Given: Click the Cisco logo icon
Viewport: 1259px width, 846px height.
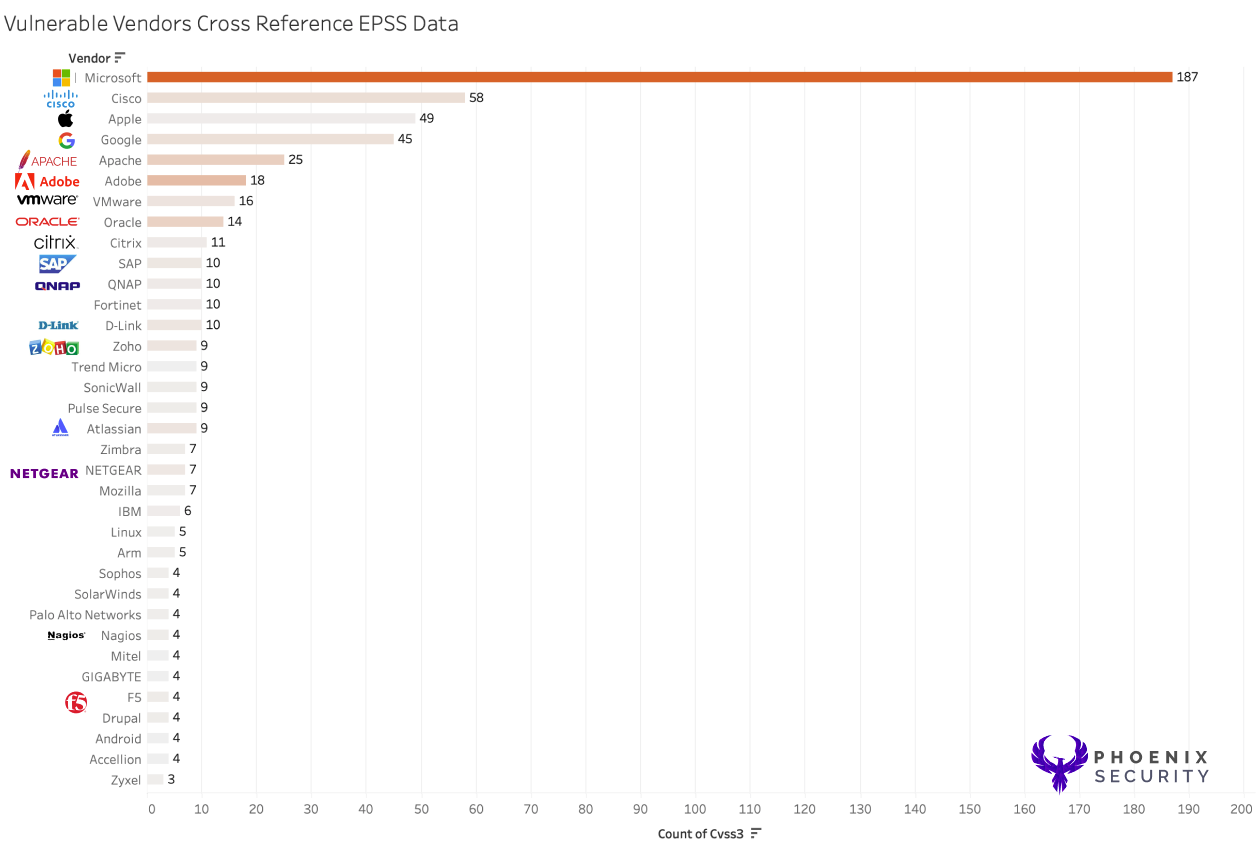Looking at the screenshot, I should click(x=61, y=98).
